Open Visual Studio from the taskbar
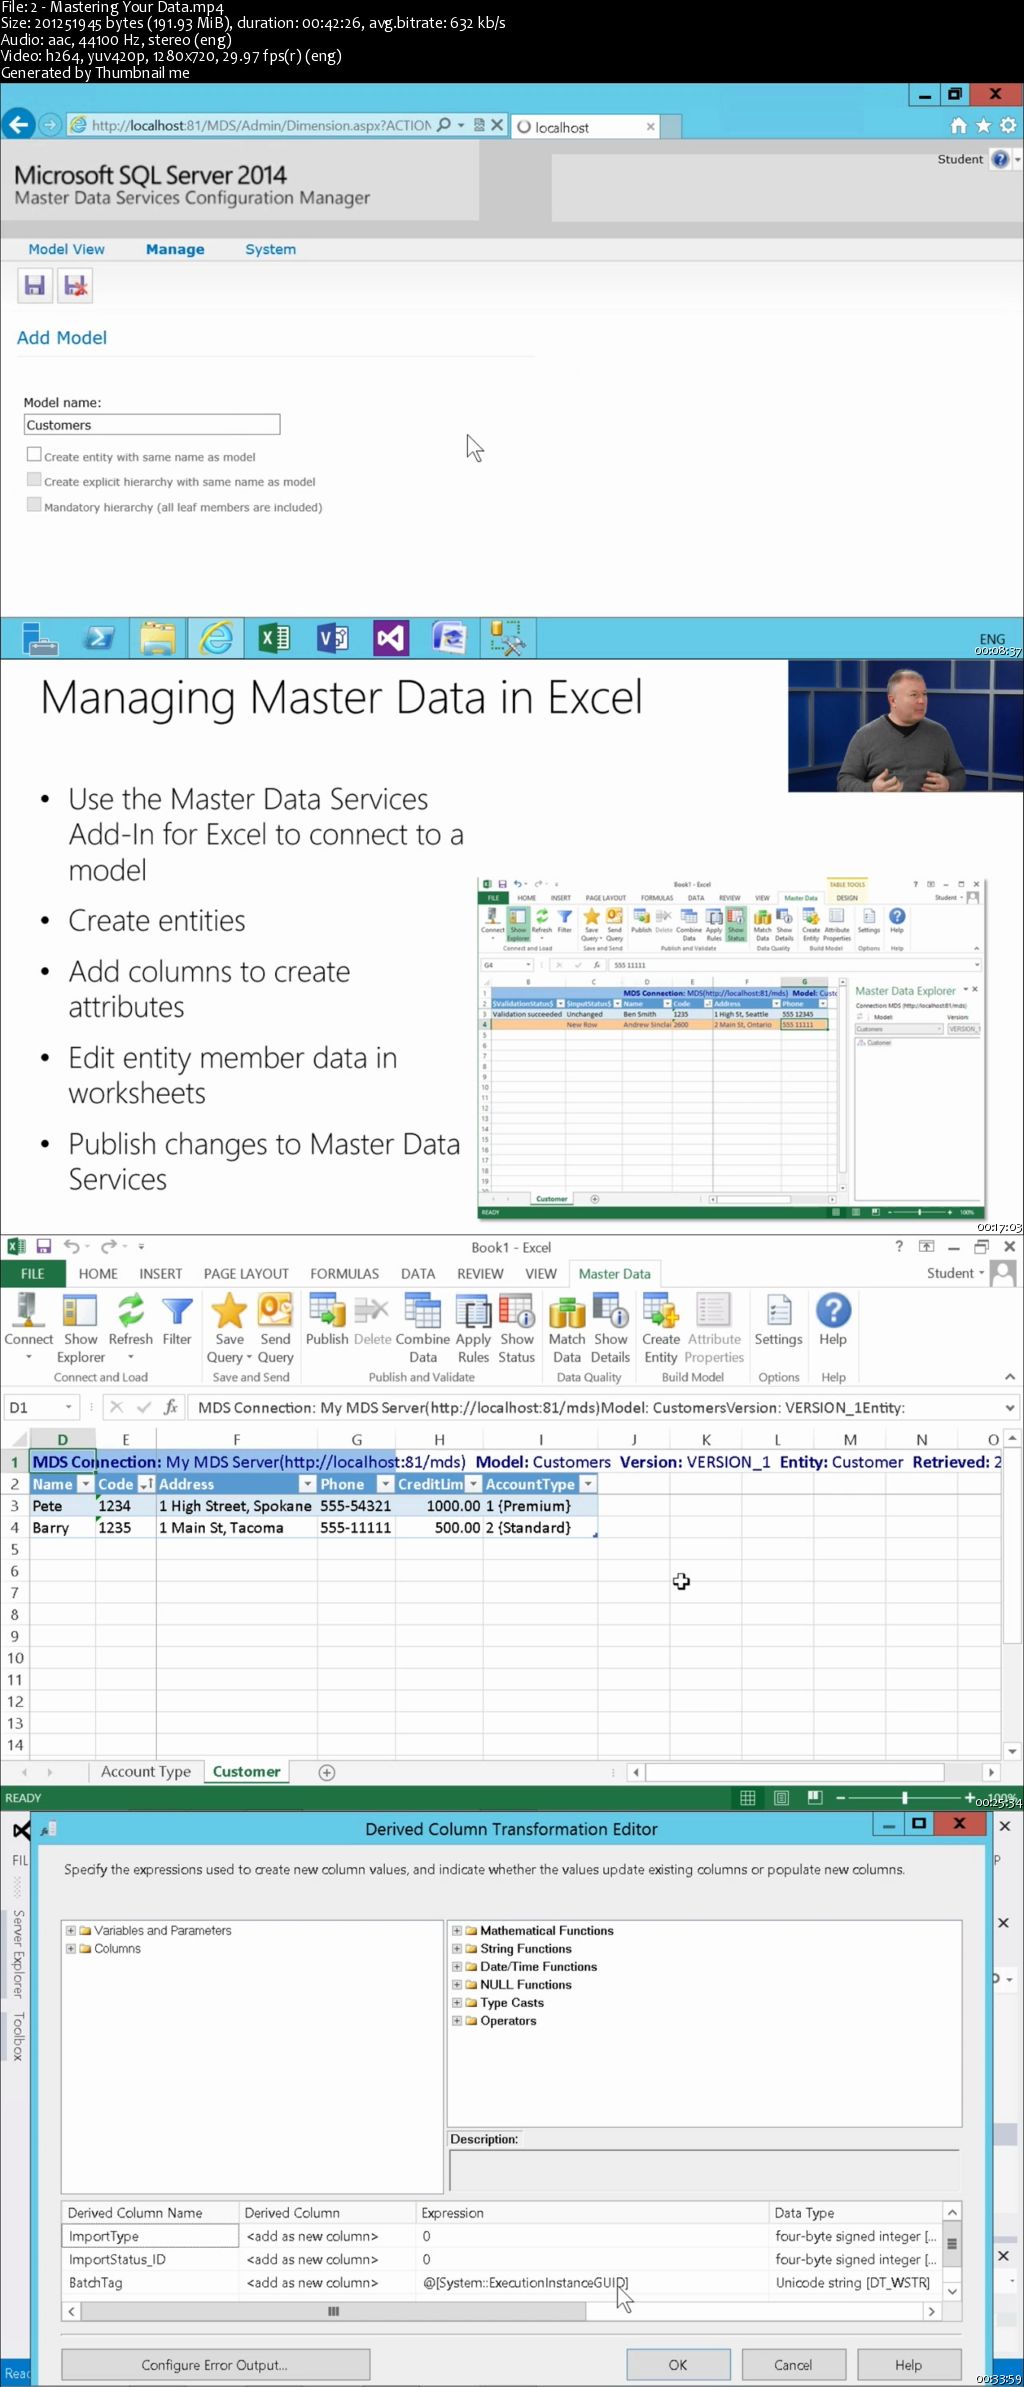Screen dimensions: 1024x2387 pyautogui.click(x=391, y=638)
